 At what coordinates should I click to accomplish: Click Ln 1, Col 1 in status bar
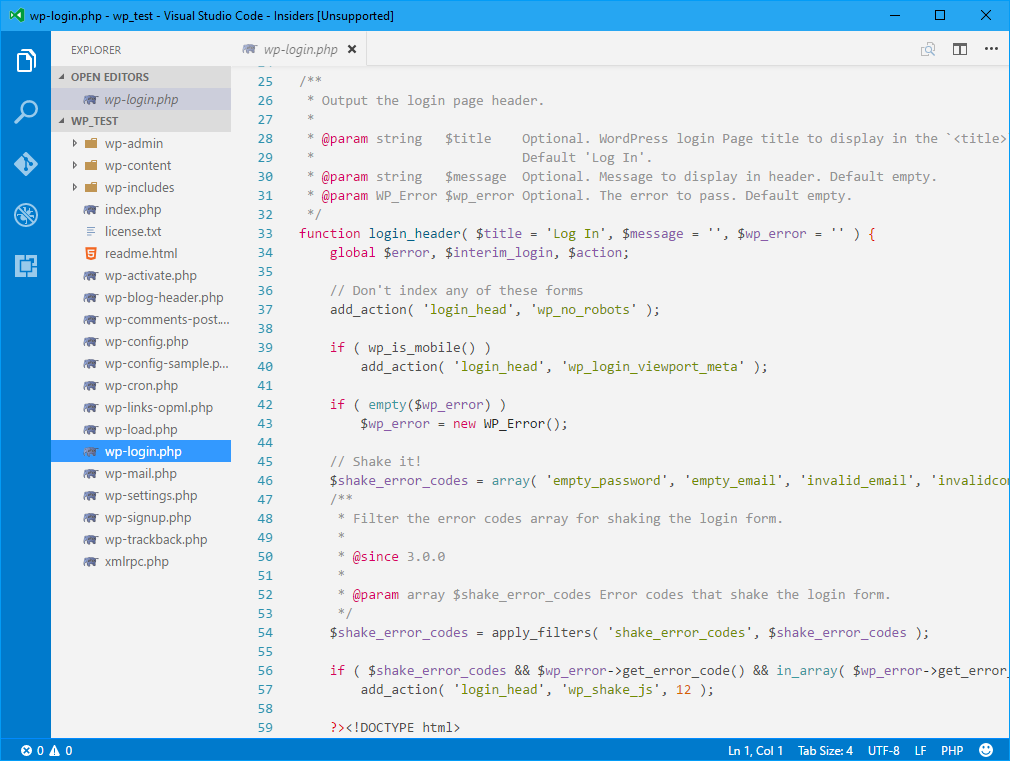(x=755, y=751)
